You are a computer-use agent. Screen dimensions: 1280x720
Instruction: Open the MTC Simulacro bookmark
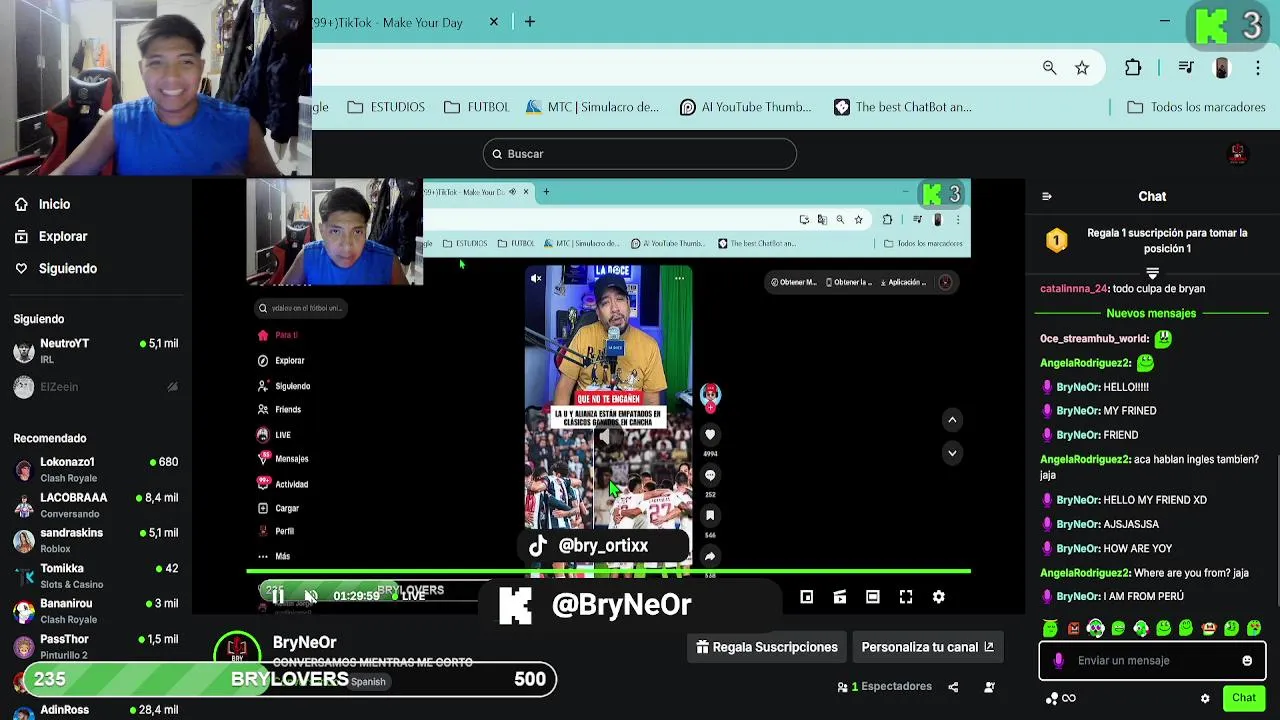592,107
